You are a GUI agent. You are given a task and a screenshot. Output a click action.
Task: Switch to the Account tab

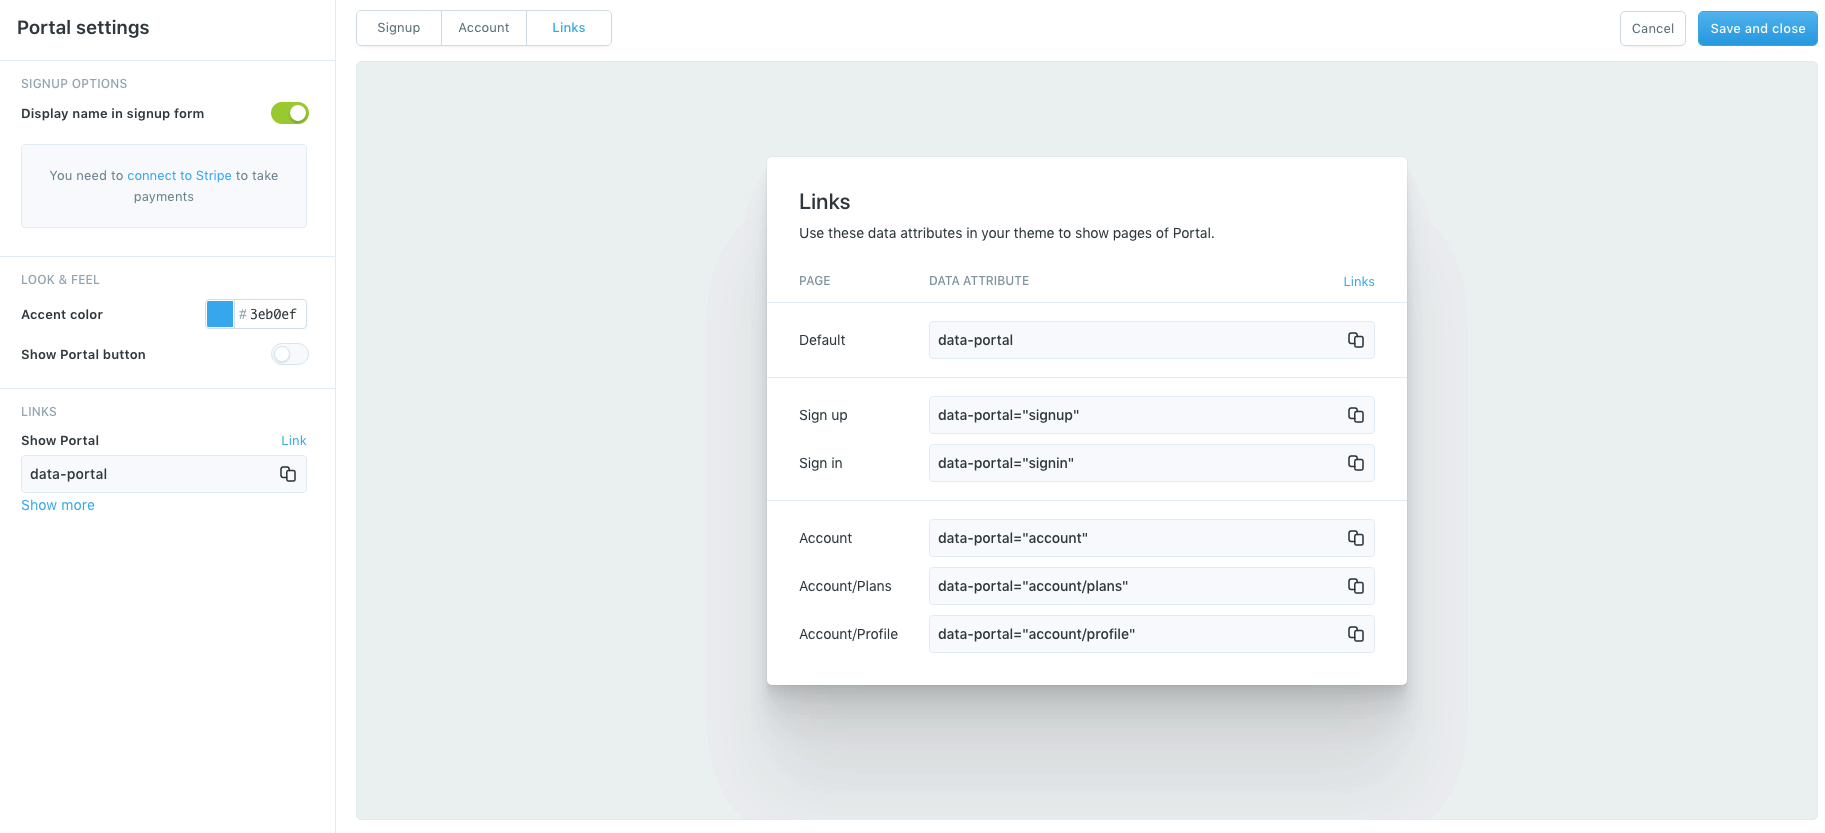[484, 28]
